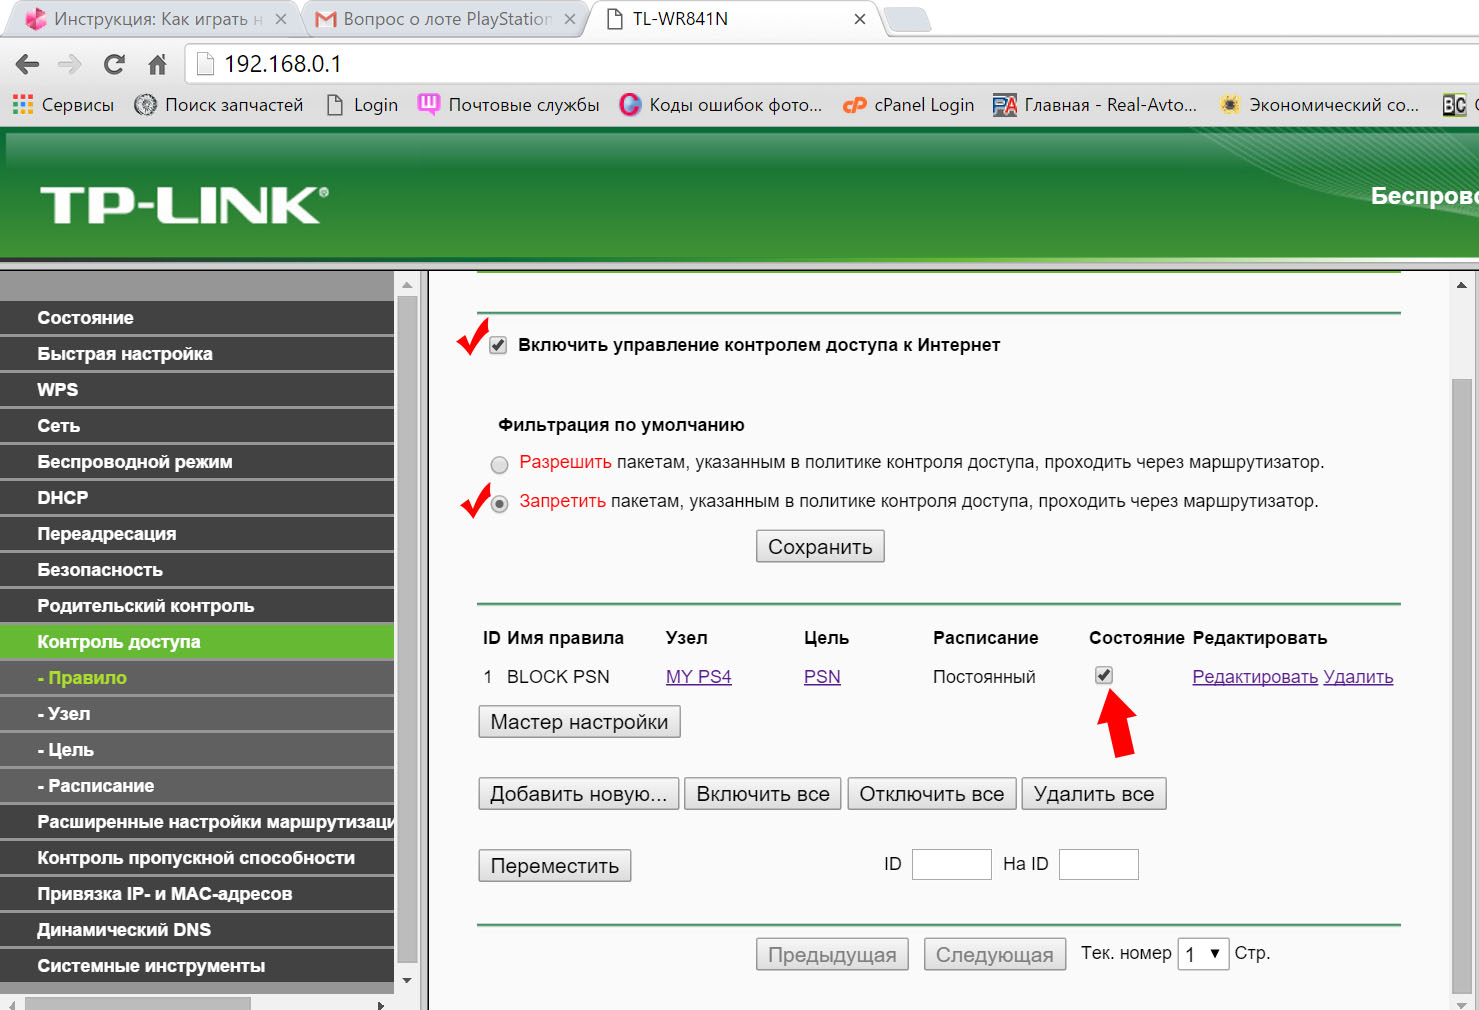Open the cPanel Login bookmark
Viewport: 1479px width, 1010px height.
[x=908, y=105]
